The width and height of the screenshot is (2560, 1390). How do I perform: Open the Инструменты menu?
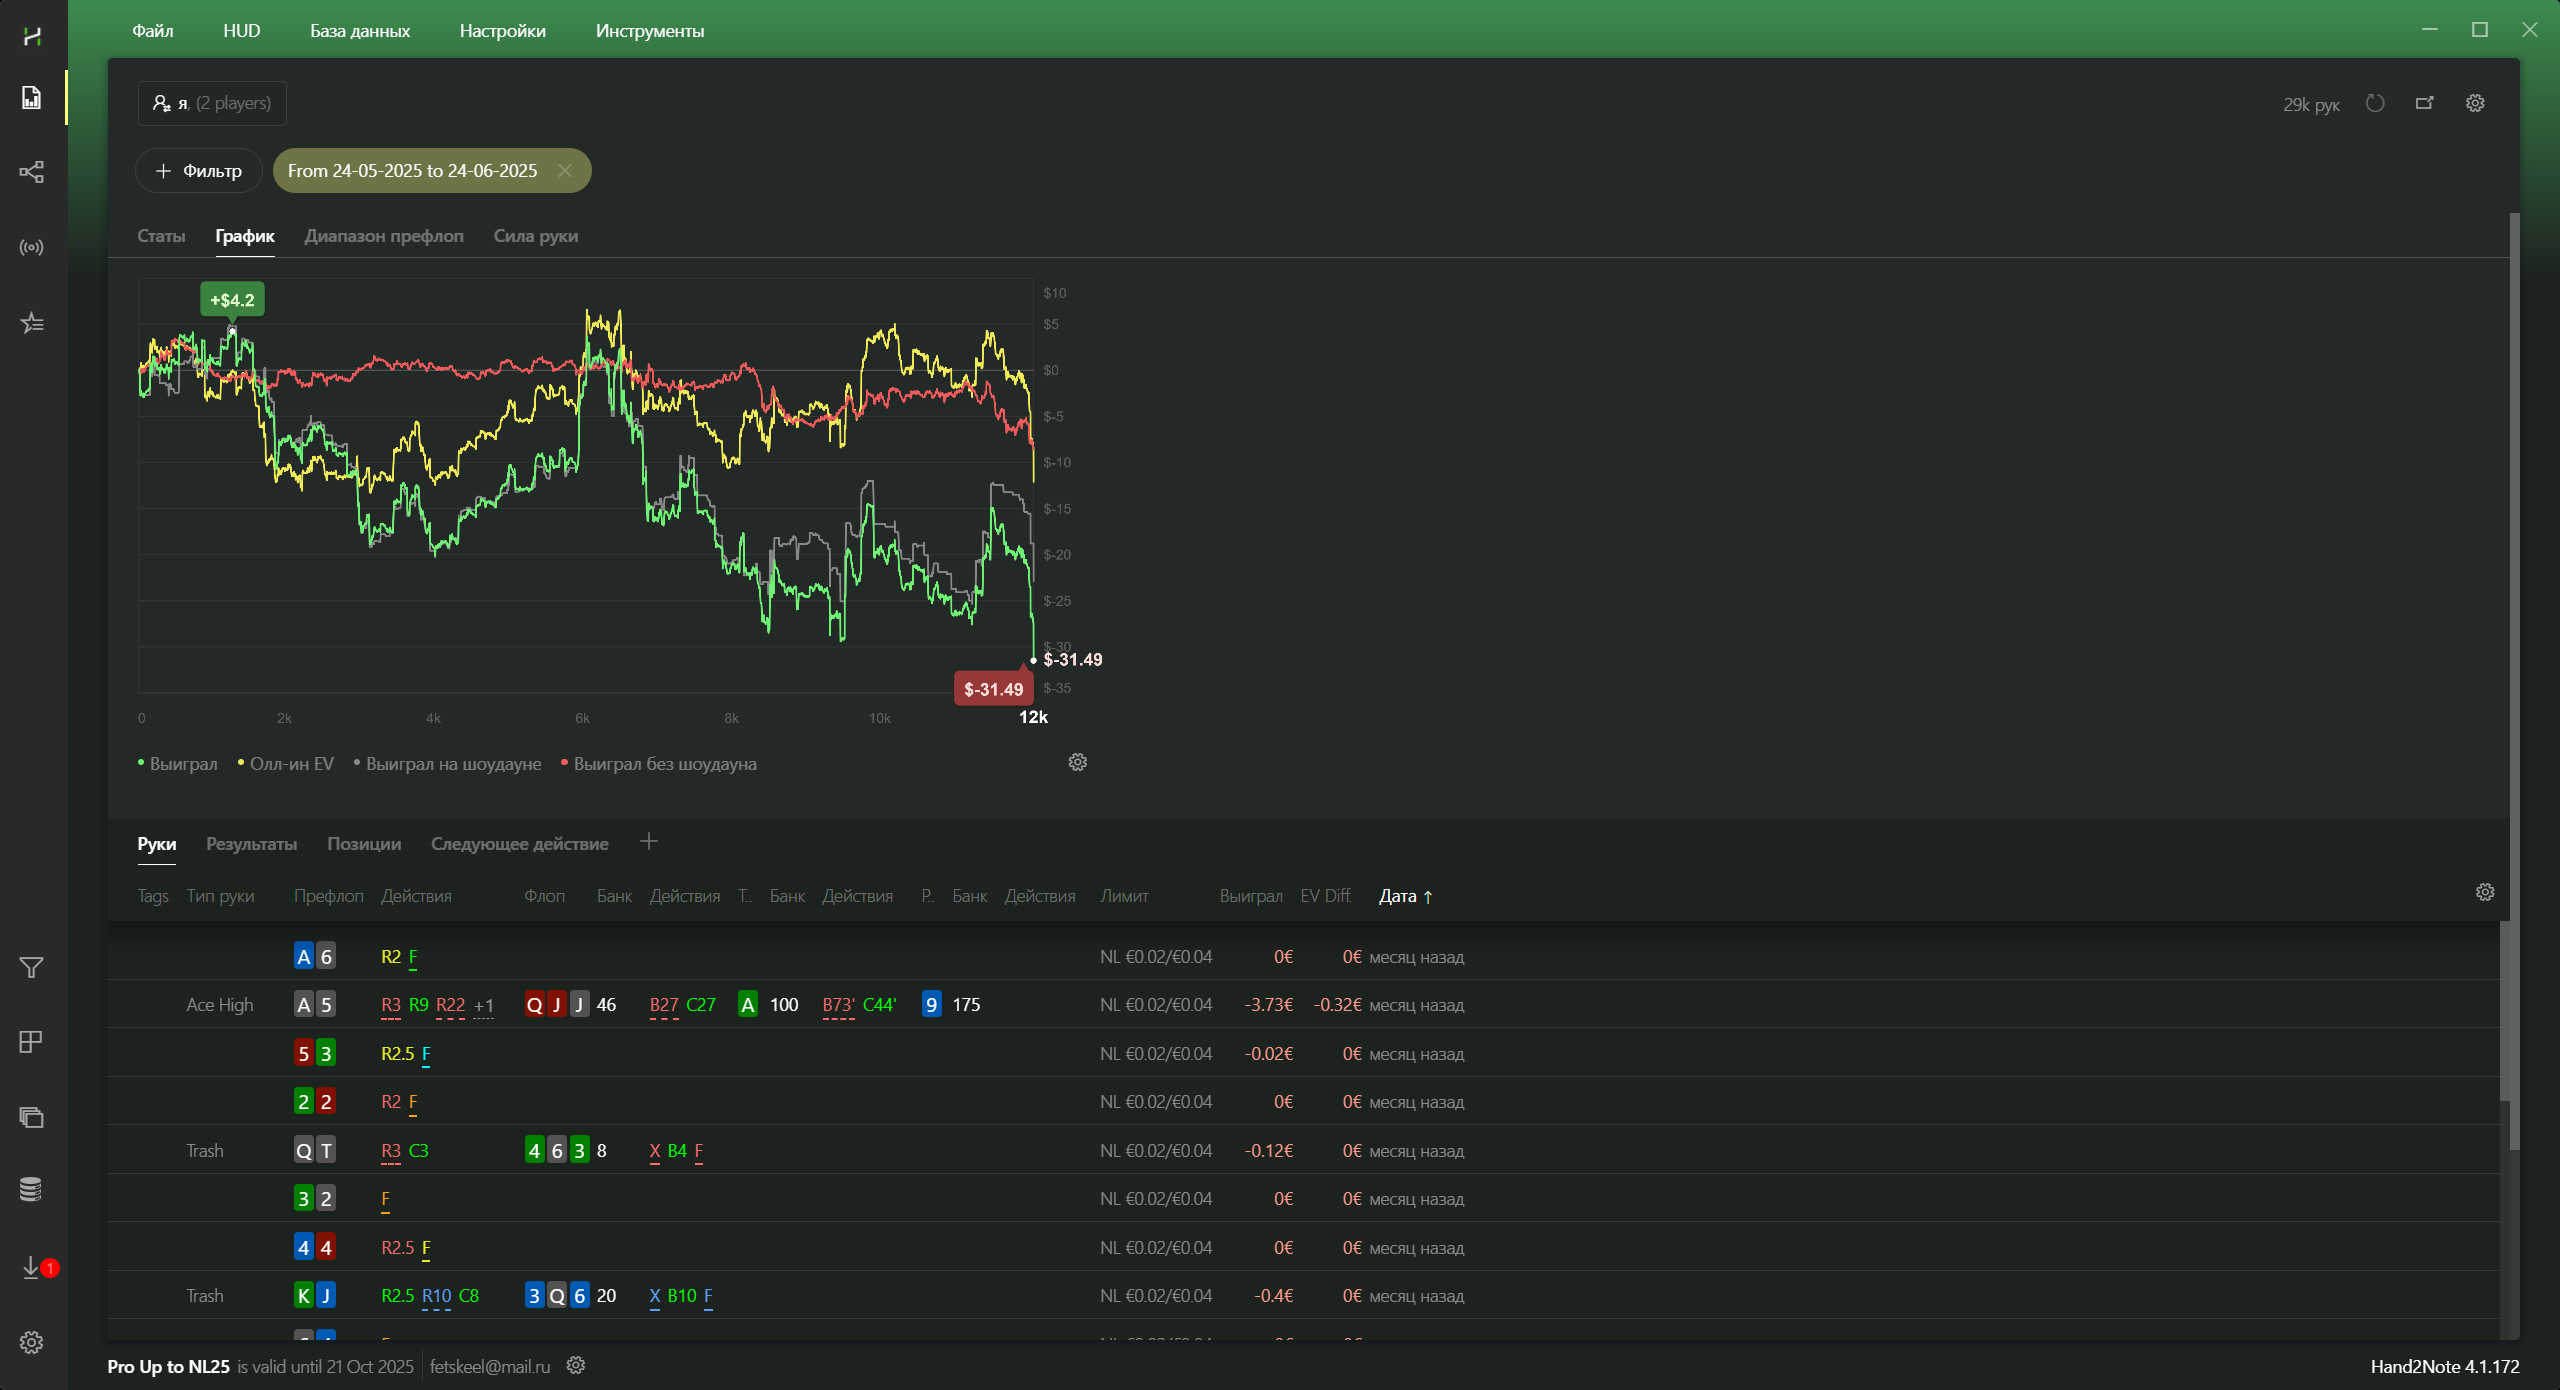(x=650, y=31)
